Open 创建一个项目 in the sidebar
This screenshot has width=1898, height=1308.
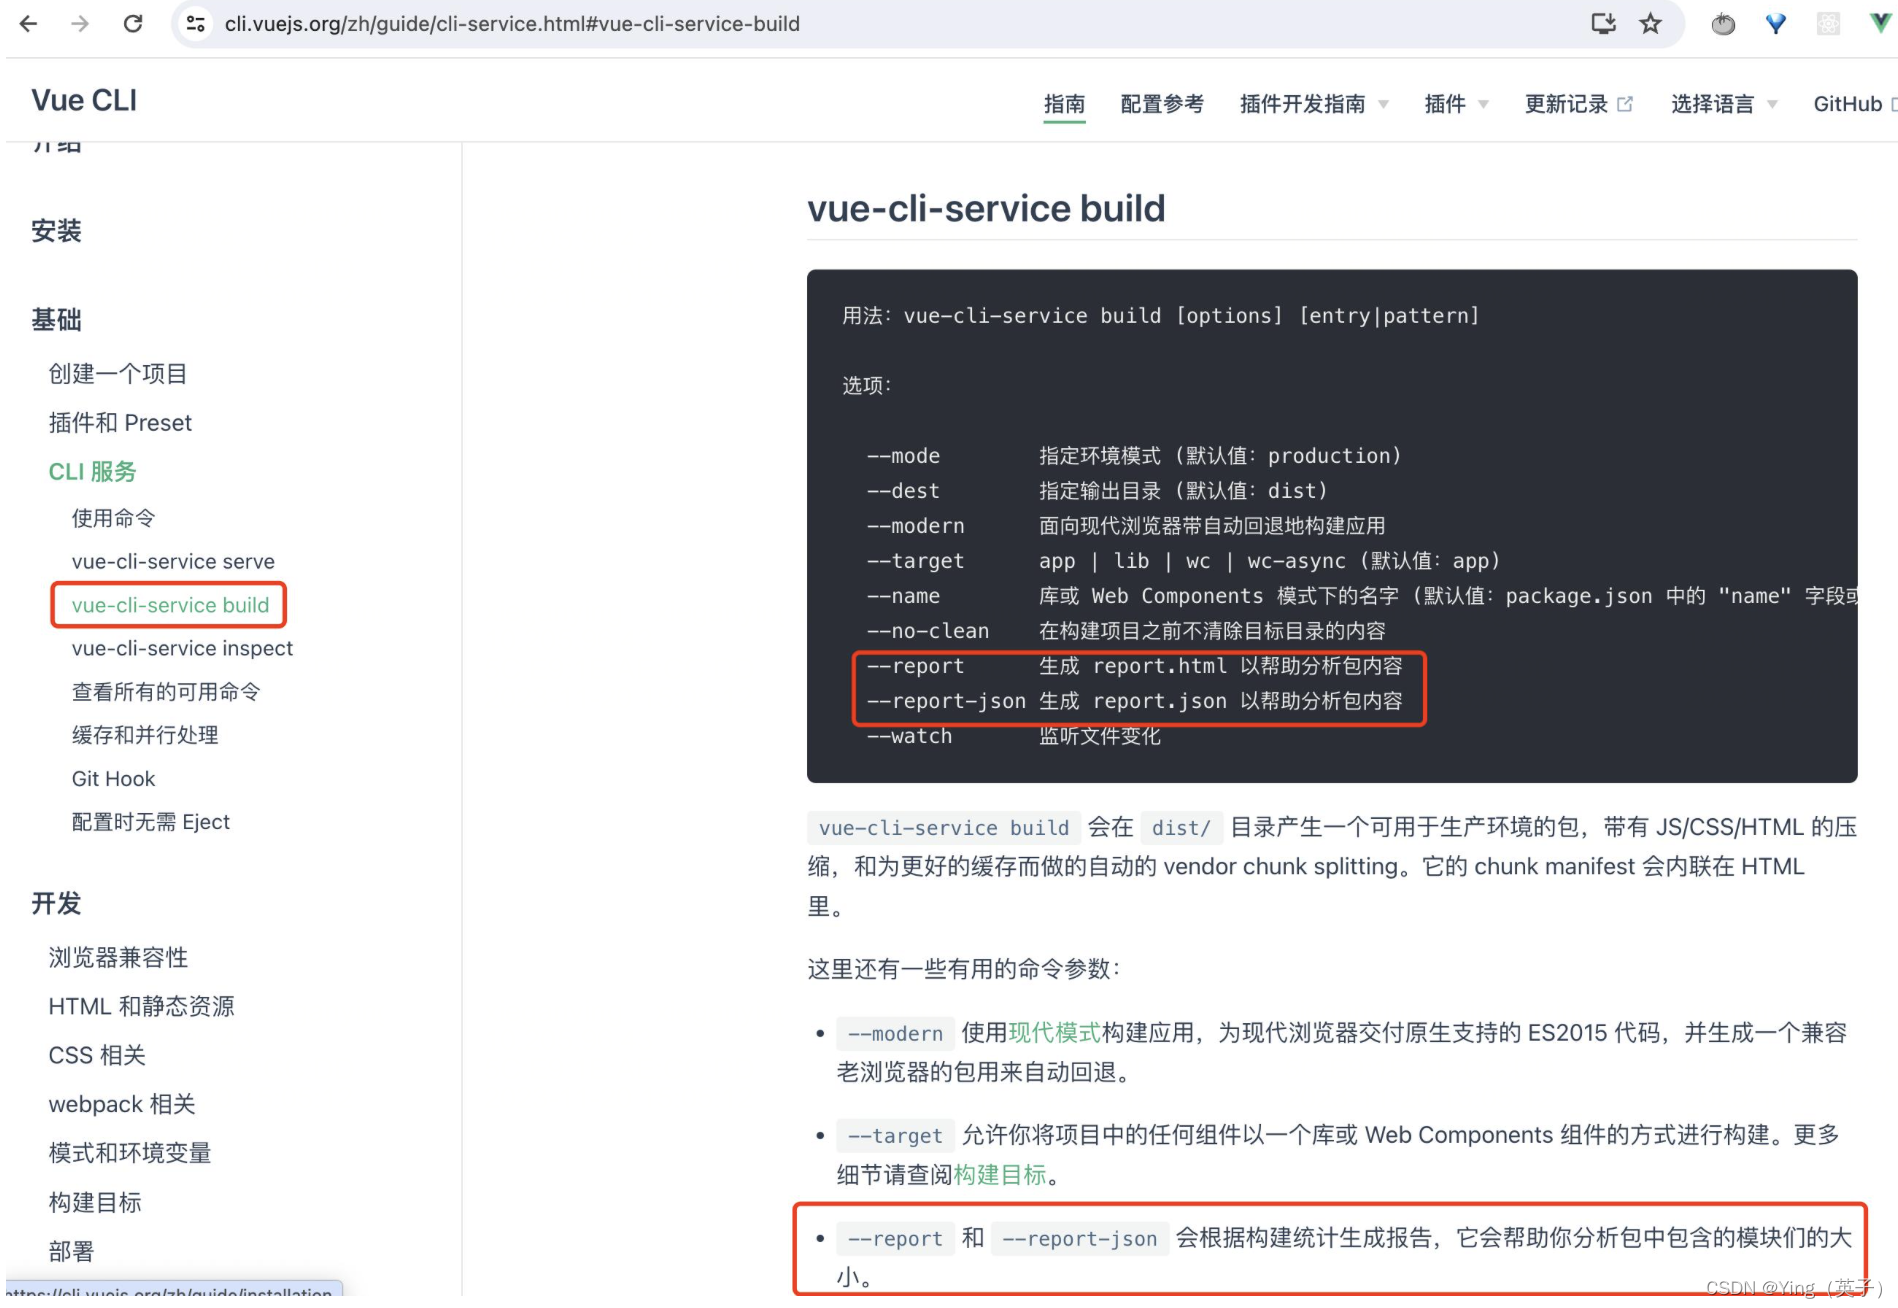coord(118,374)
